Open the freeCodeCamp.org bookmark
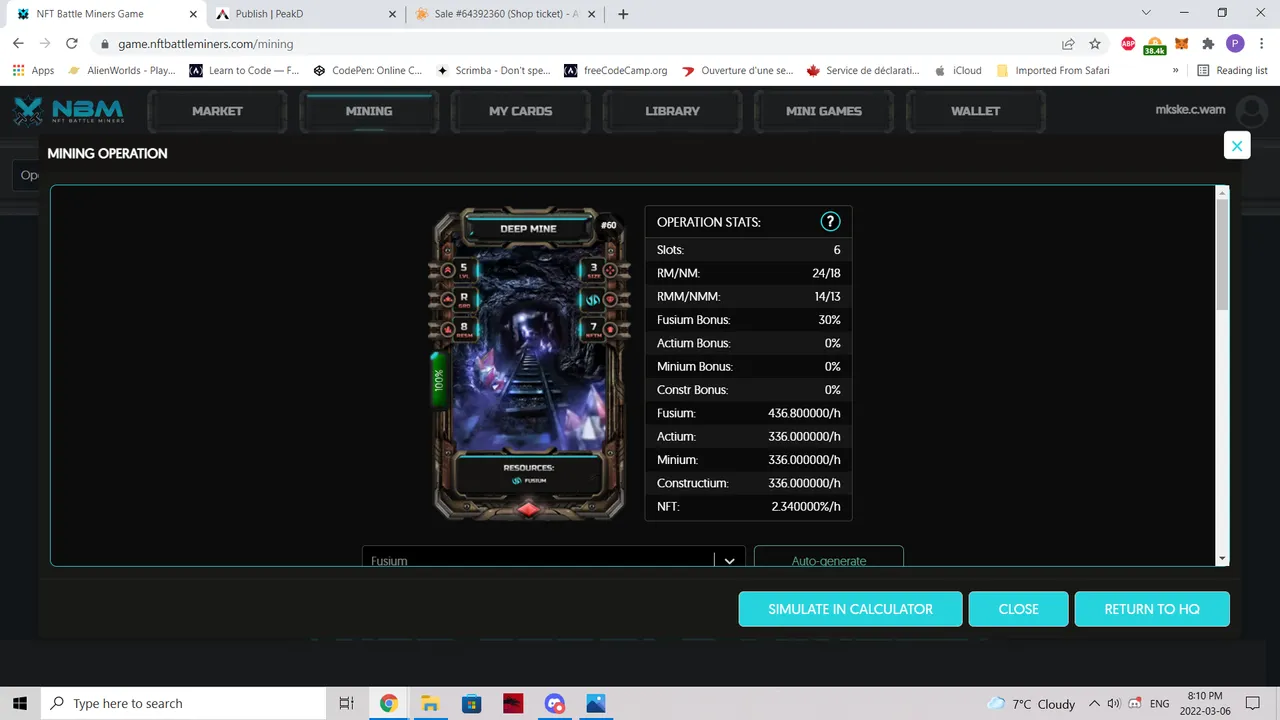1280x720 pixels. tap(616, 71)
